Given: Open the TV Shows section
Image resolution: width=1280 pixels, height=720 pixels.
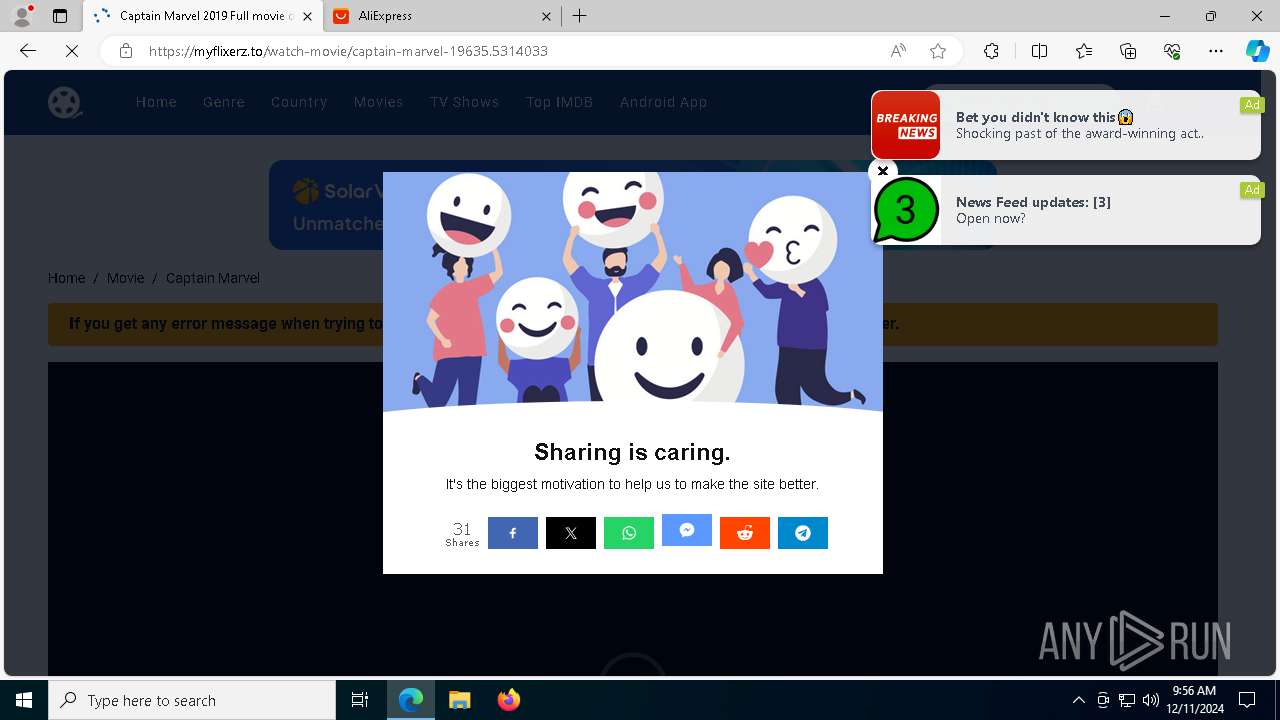Looking at the screenshot, I should pyautogui.click(x=464, y=102).
